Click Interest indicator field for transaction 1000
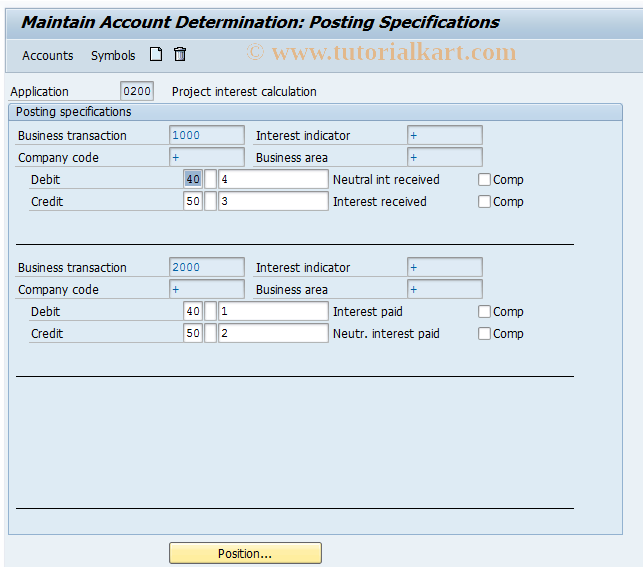The image size is (643, 567). coord(445,135)
